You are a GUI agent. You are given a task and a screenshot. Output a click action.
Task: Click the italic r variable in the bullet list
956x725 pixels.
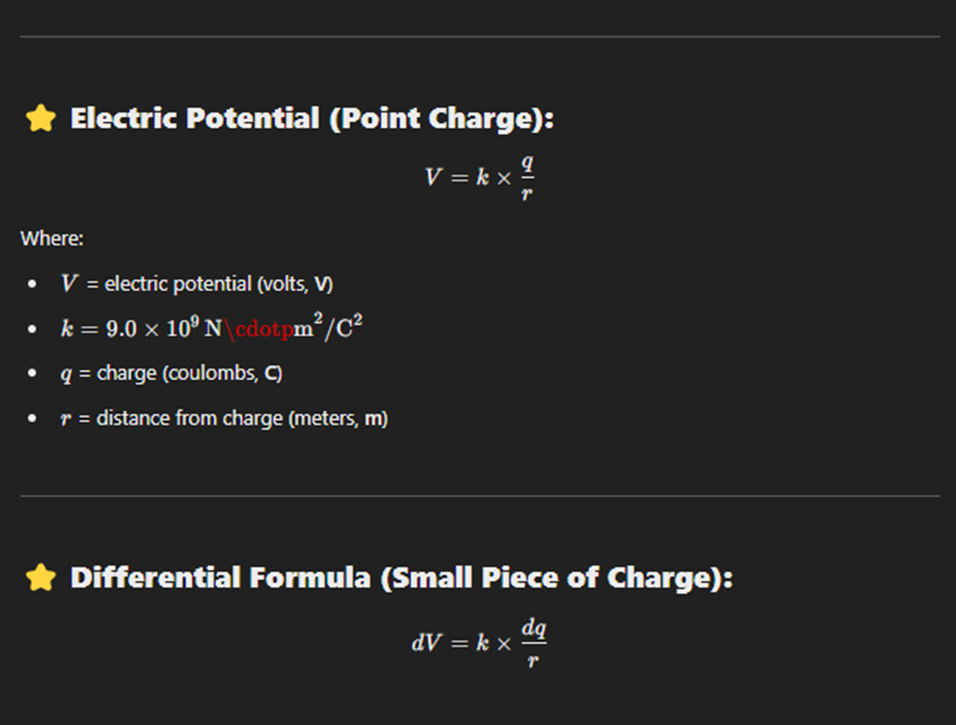click(66, 420)
